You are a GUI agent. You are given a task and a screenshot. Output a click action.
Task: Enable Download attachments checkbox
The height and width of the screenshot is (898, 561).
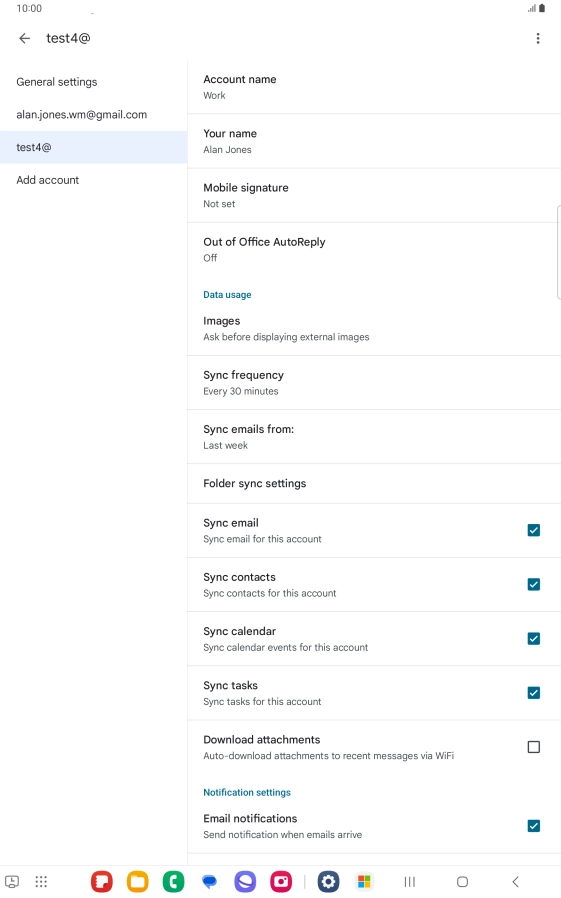[x=534, y=747]
